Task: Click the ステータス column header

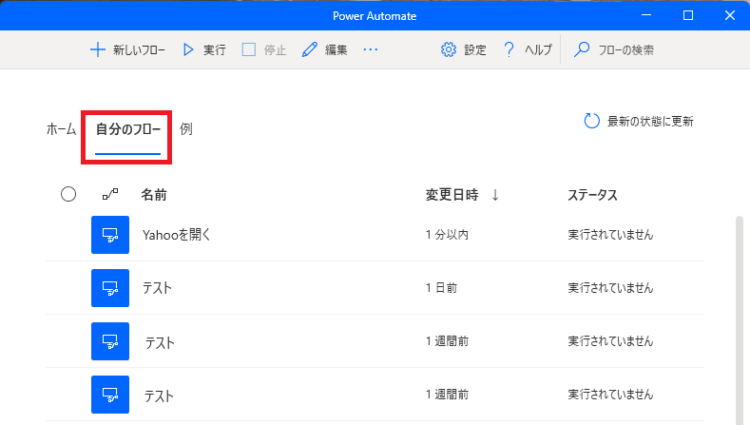Action: tap(593, 195)
